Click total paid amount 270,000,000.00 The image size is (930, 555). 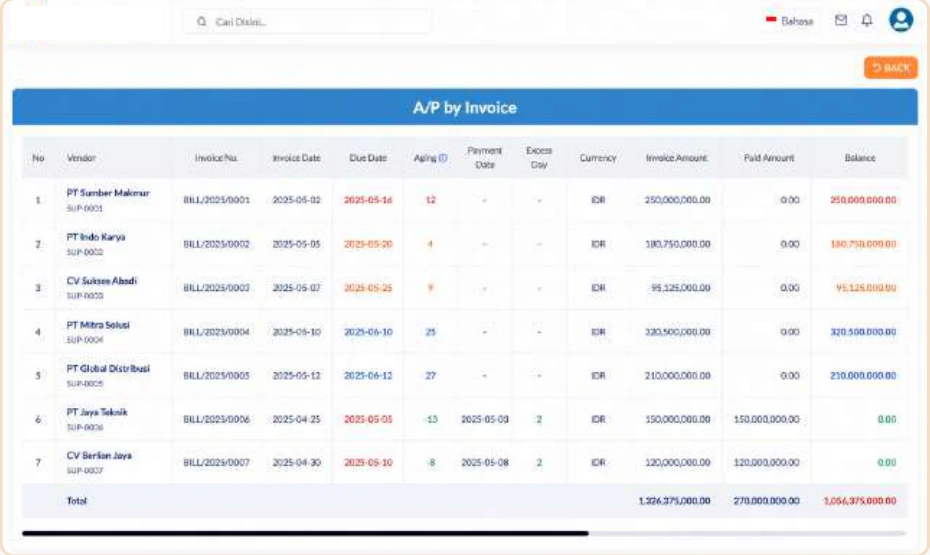pyautogui.click(x=766, y=501)
